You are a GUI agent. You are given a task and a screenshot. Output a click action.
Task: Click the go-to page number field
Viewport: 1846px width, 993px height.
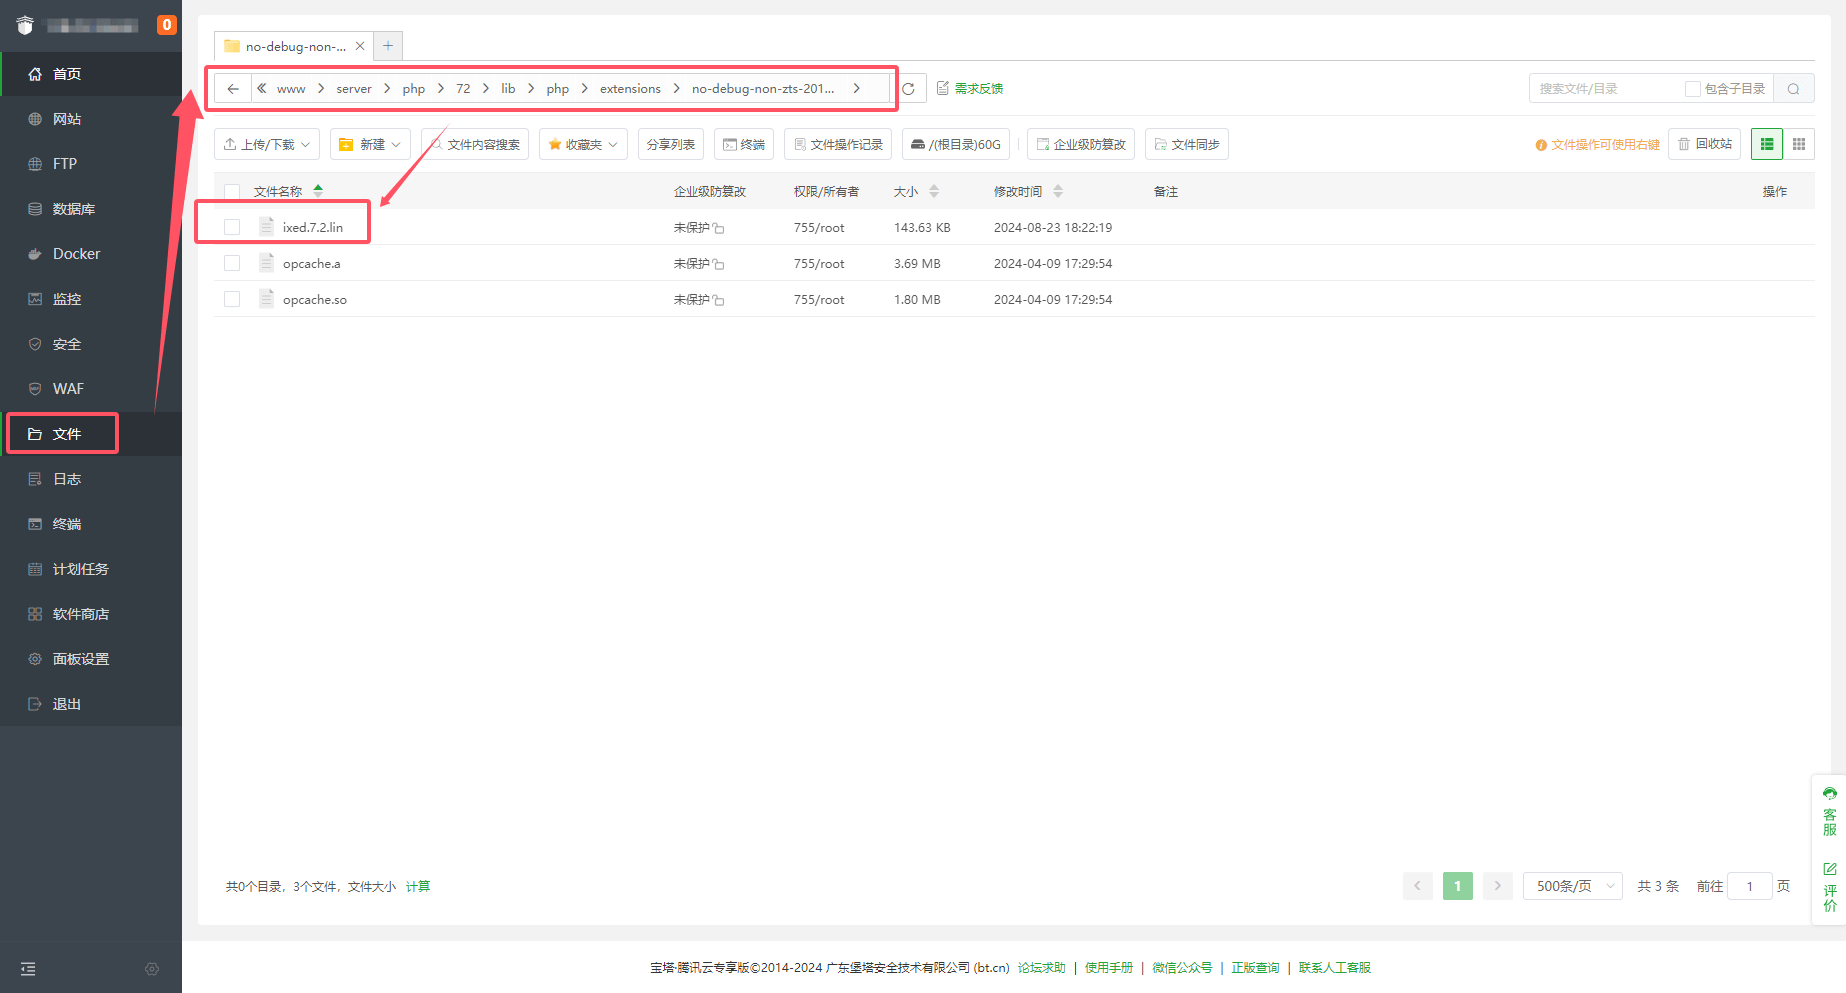coord(1749,886)
